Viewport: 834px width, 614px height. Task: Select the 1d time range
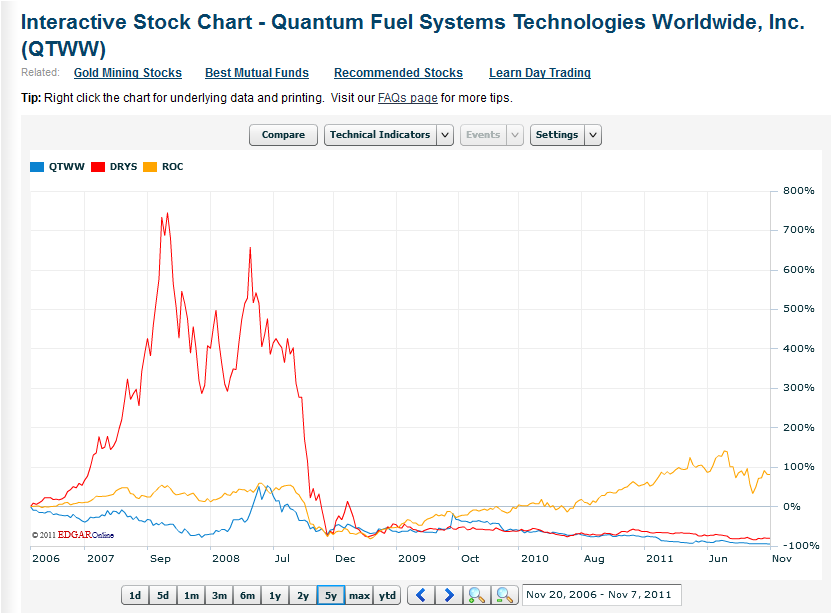coord(135,595)
